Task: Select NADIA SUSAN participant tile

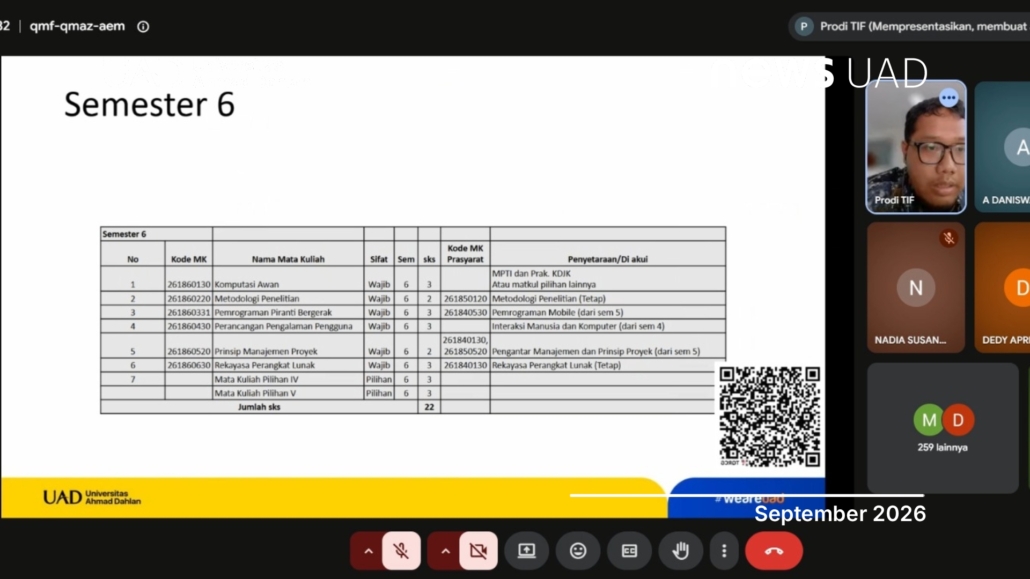Action: [916, 287]
